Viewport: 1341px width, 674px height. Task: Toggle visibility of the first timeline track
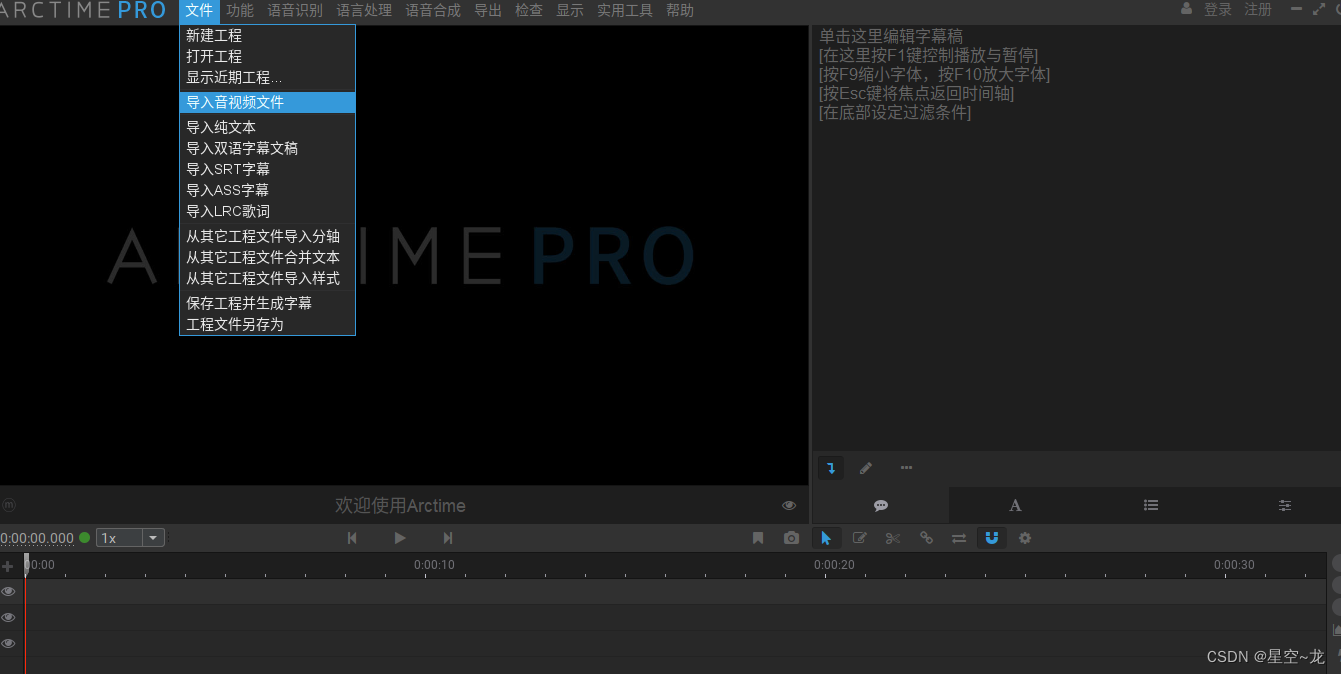pos(9,591)
